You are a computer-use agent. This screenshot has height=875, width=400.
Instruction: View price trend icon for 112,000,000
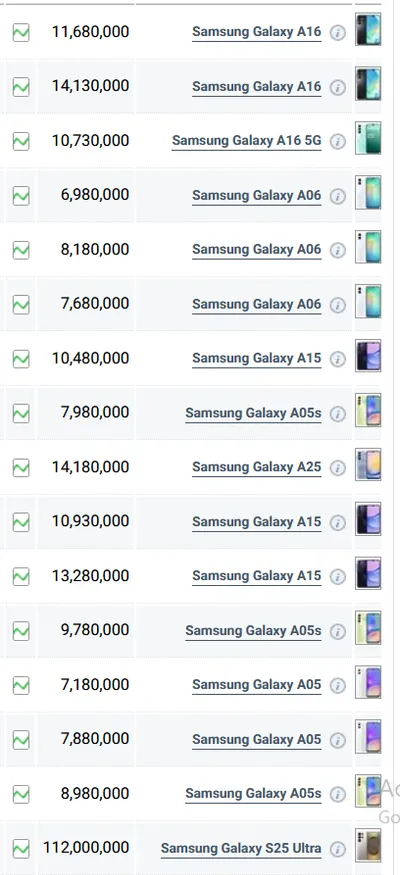click(21, 849)
